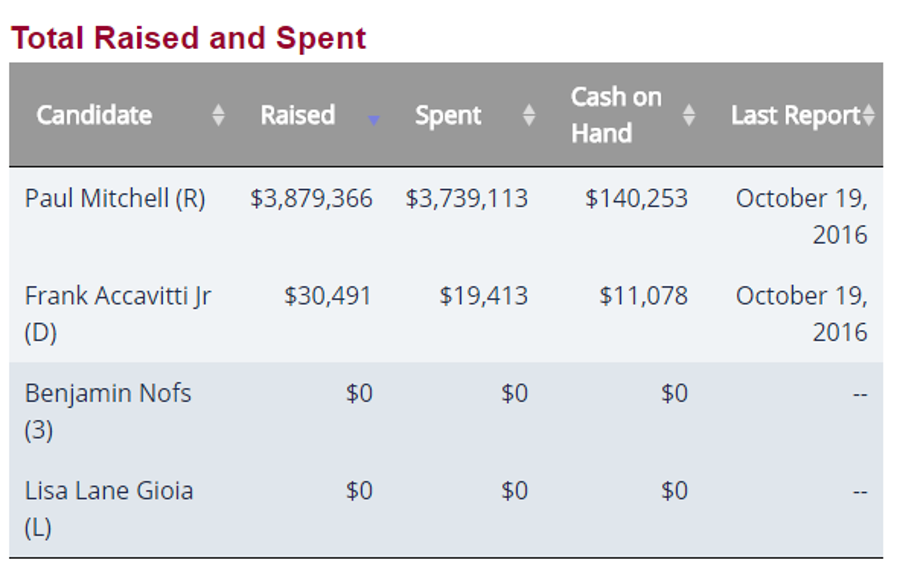
Task: Select the Lisa Lane Gioia (L) cell
Action: 109,508
